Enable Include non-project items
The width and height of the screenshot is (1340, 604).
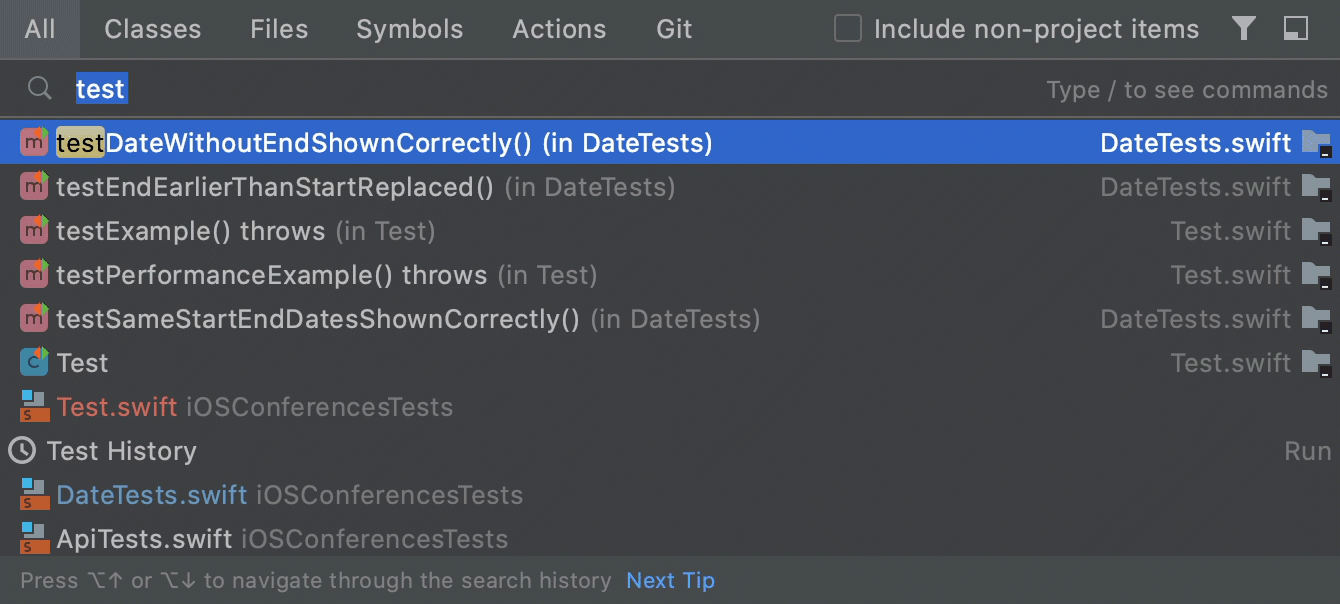847,29
